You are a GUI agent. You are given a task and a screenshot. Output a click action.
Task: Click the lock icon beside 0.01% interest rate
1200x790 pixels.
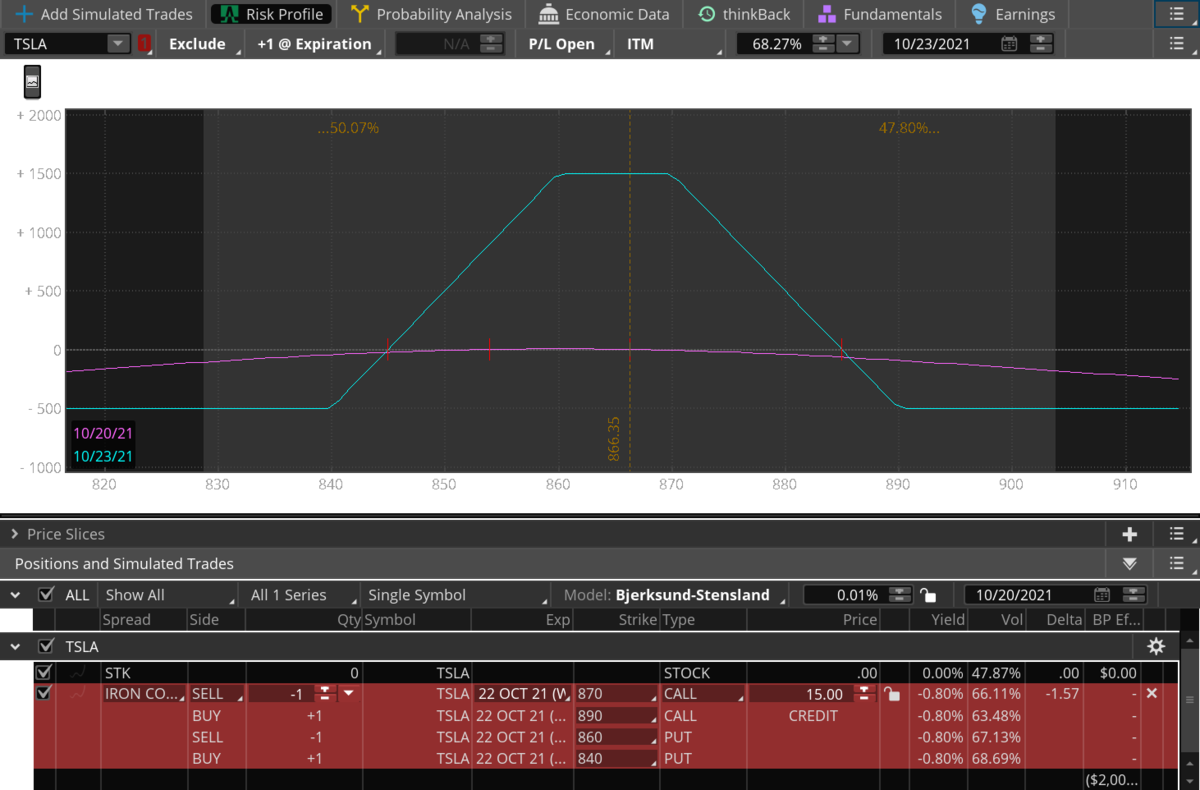point(928,595)
